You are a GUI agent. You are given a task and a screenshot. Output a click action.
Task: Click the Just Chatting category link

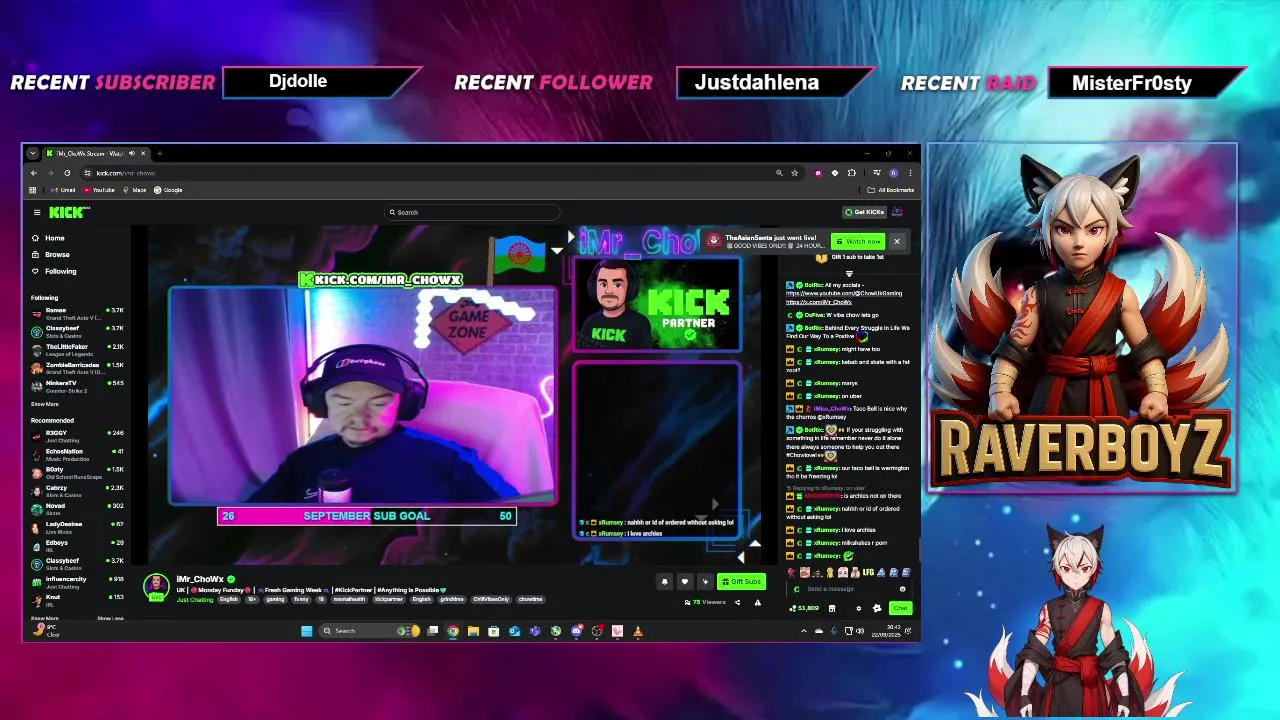(195, 599)
